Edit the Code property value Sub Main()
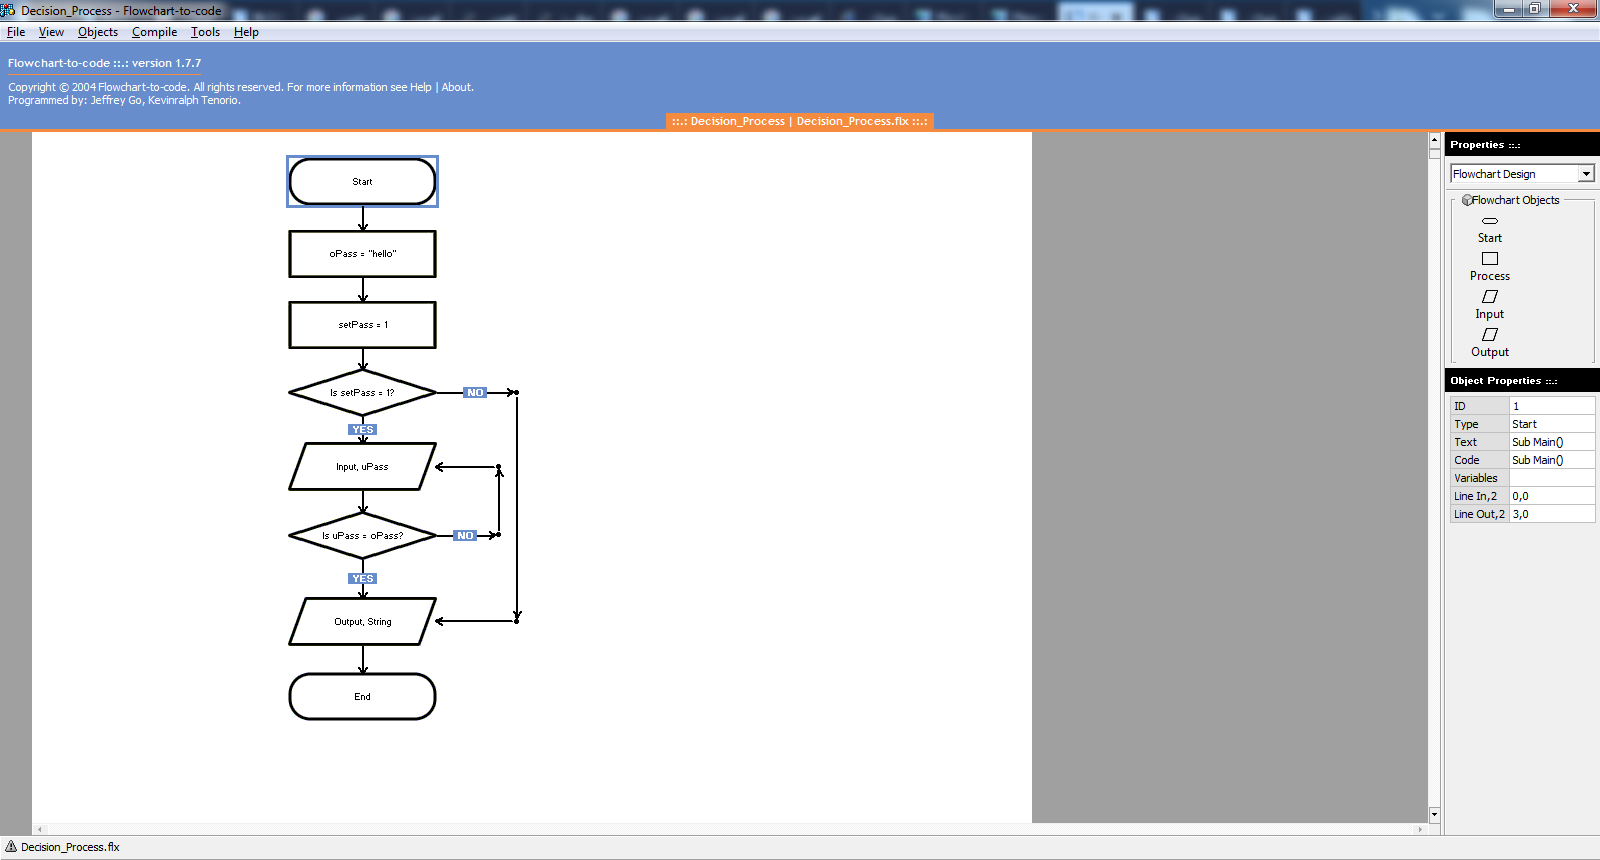The height and width of the screenshot is (860, 1600). (x=1552, y=460)
